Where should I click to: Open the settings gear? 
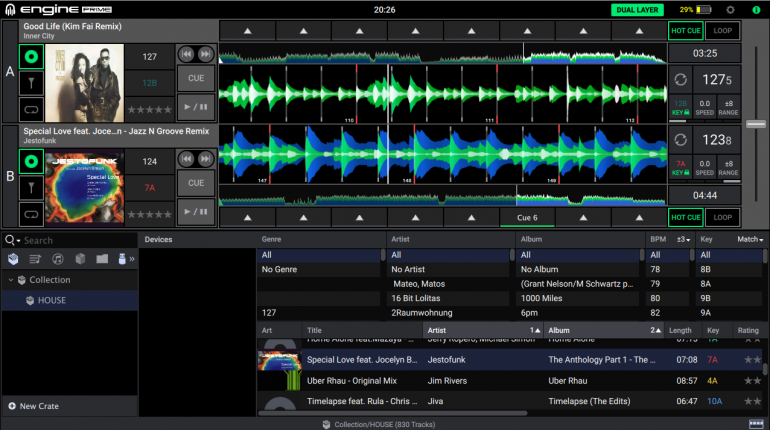tap(730, 10)
